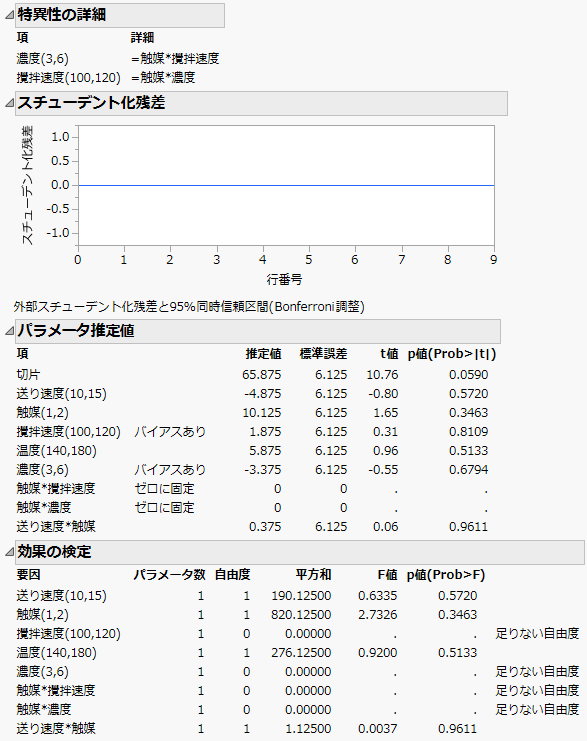This screenshot has width=587, height=741.
Task: Select the 10.125 estimate for 触媒
Action: 261,413
